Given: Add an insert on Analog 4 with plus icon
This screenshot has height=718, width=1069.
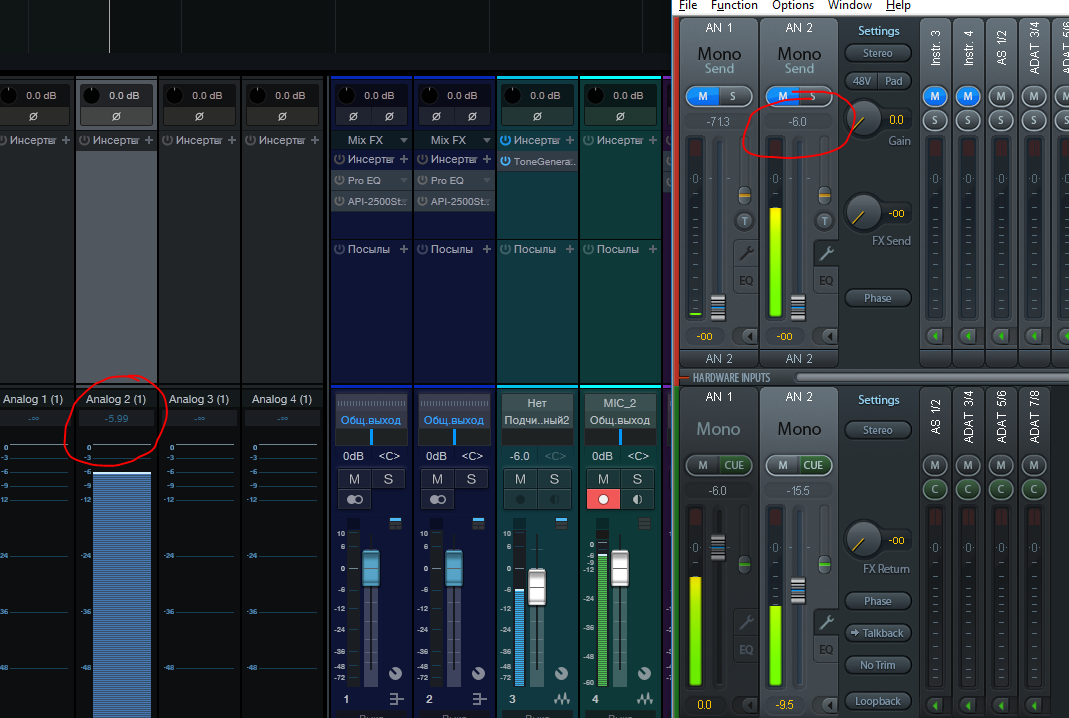Looking at the screenshot, I should pos(314,140).
